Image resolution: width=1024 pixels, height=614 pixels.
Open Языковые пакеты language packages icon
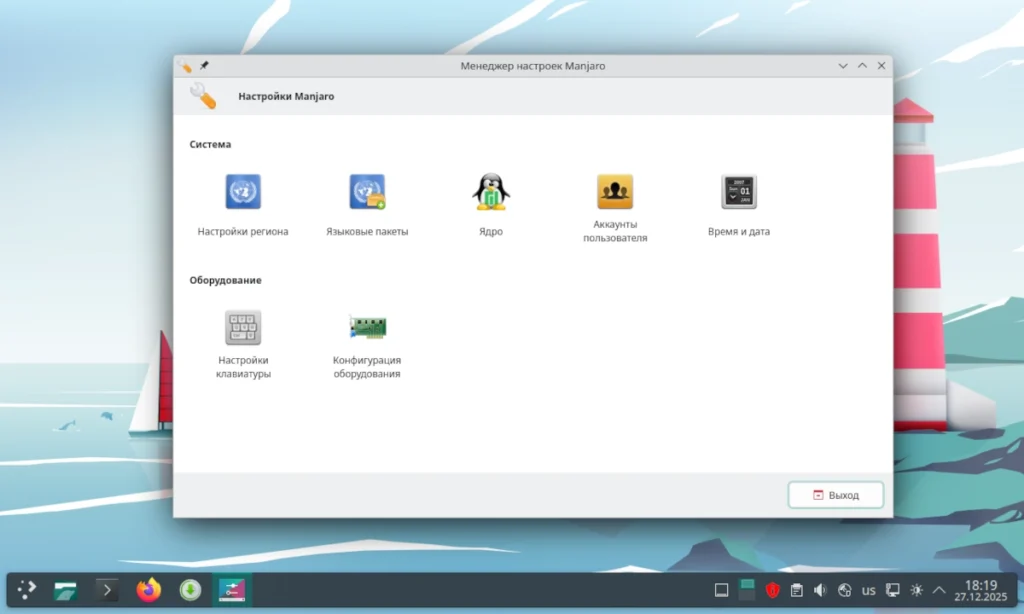pos(367,191)
